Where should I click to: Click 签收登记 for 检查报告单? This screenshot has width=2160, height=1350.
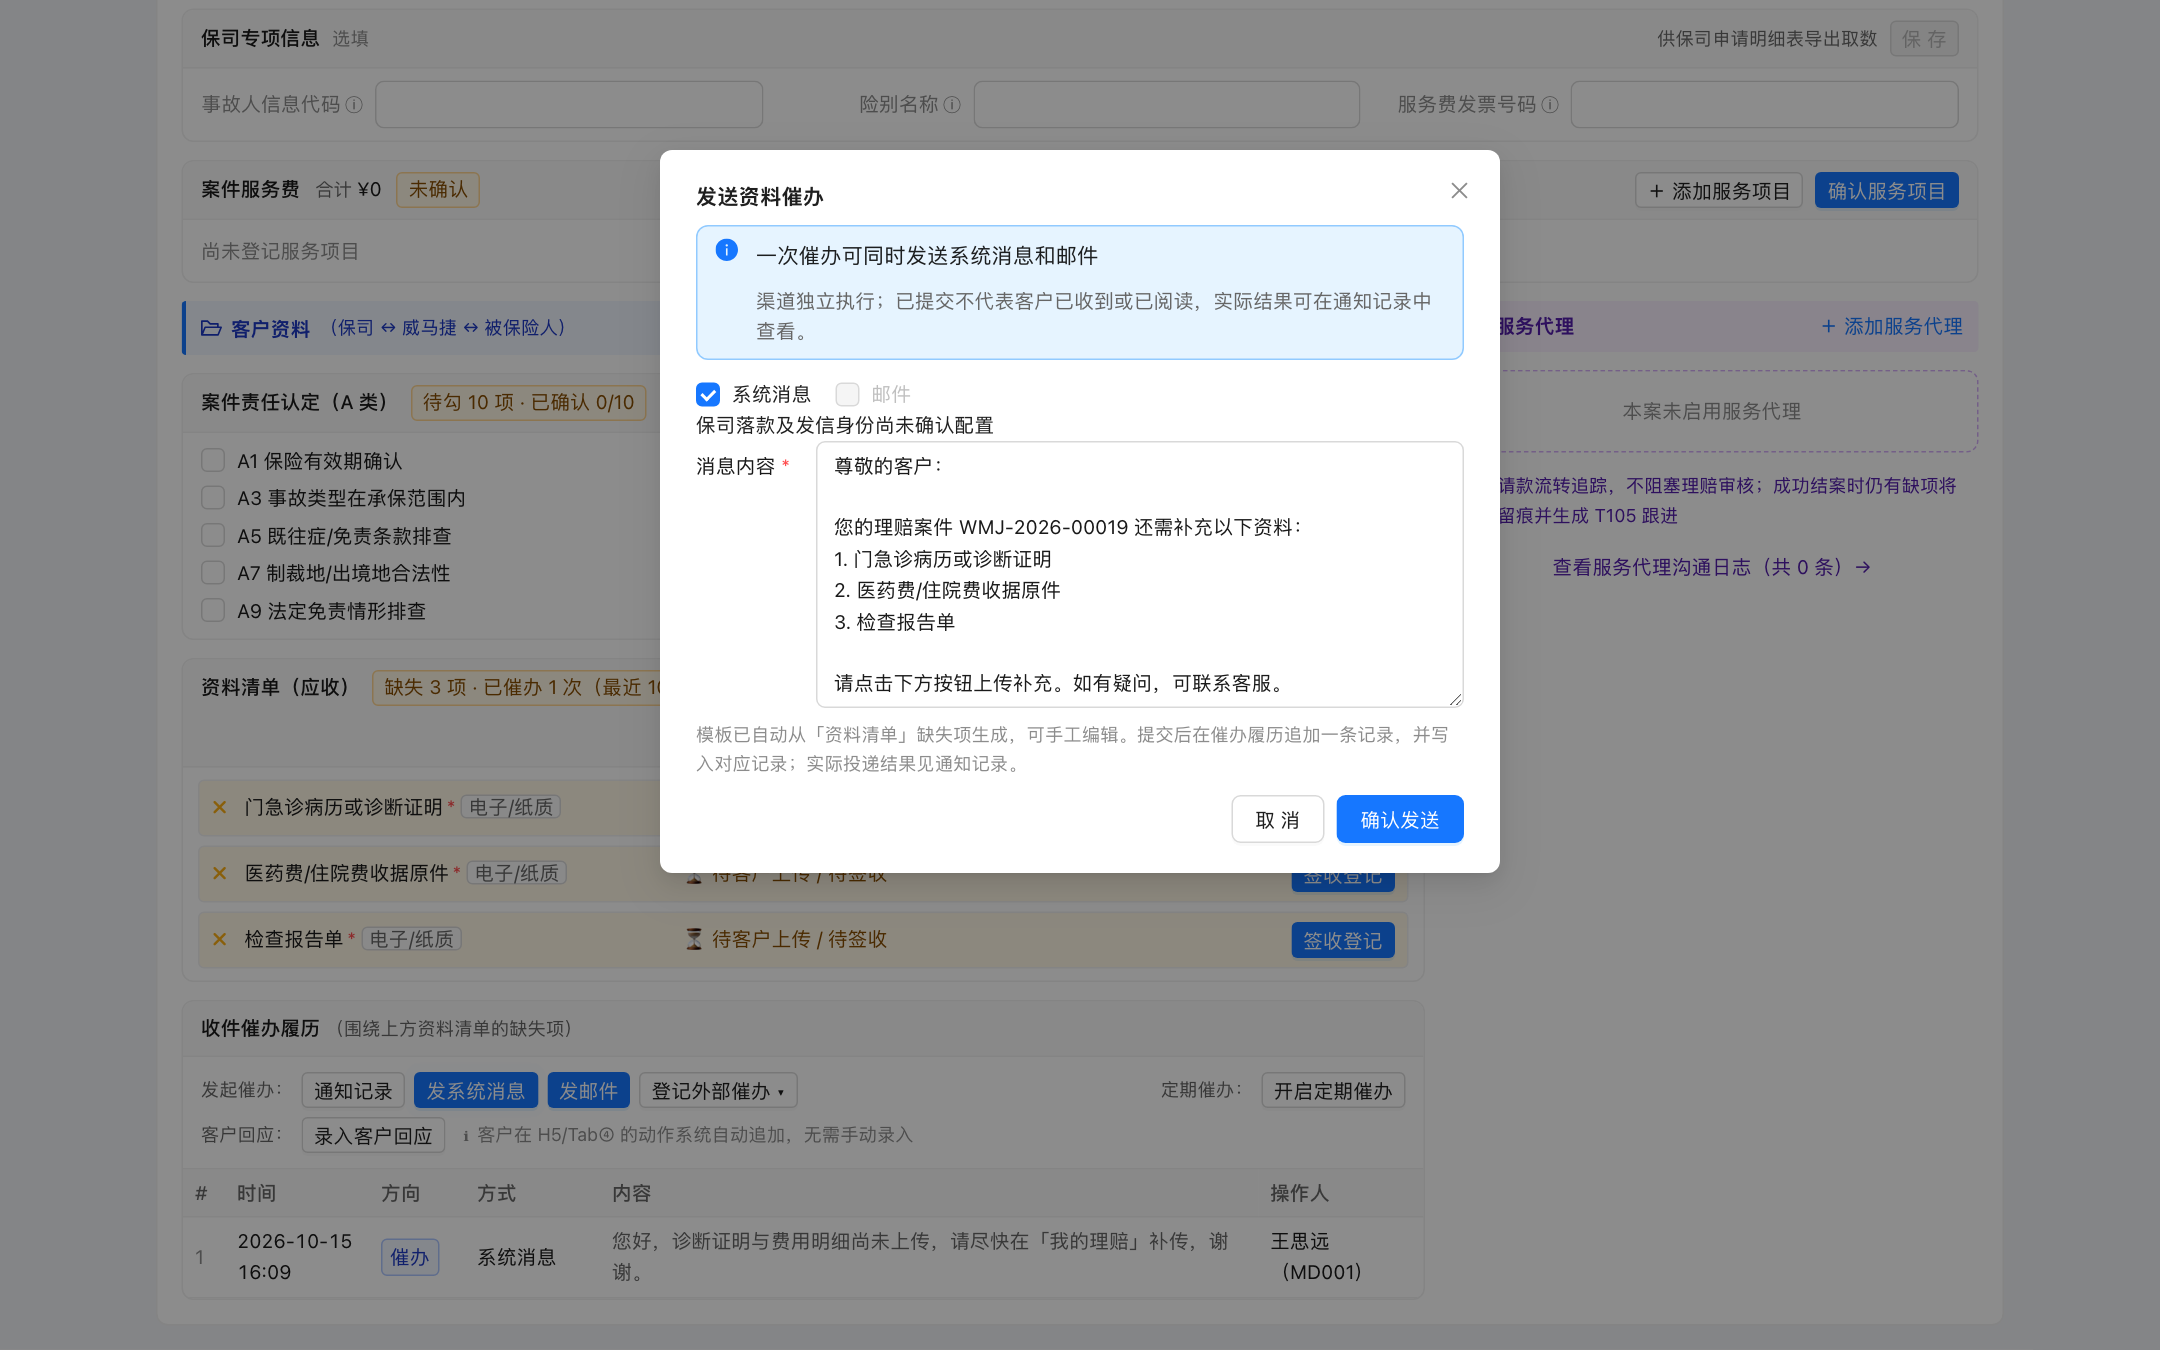(1342, 940)
